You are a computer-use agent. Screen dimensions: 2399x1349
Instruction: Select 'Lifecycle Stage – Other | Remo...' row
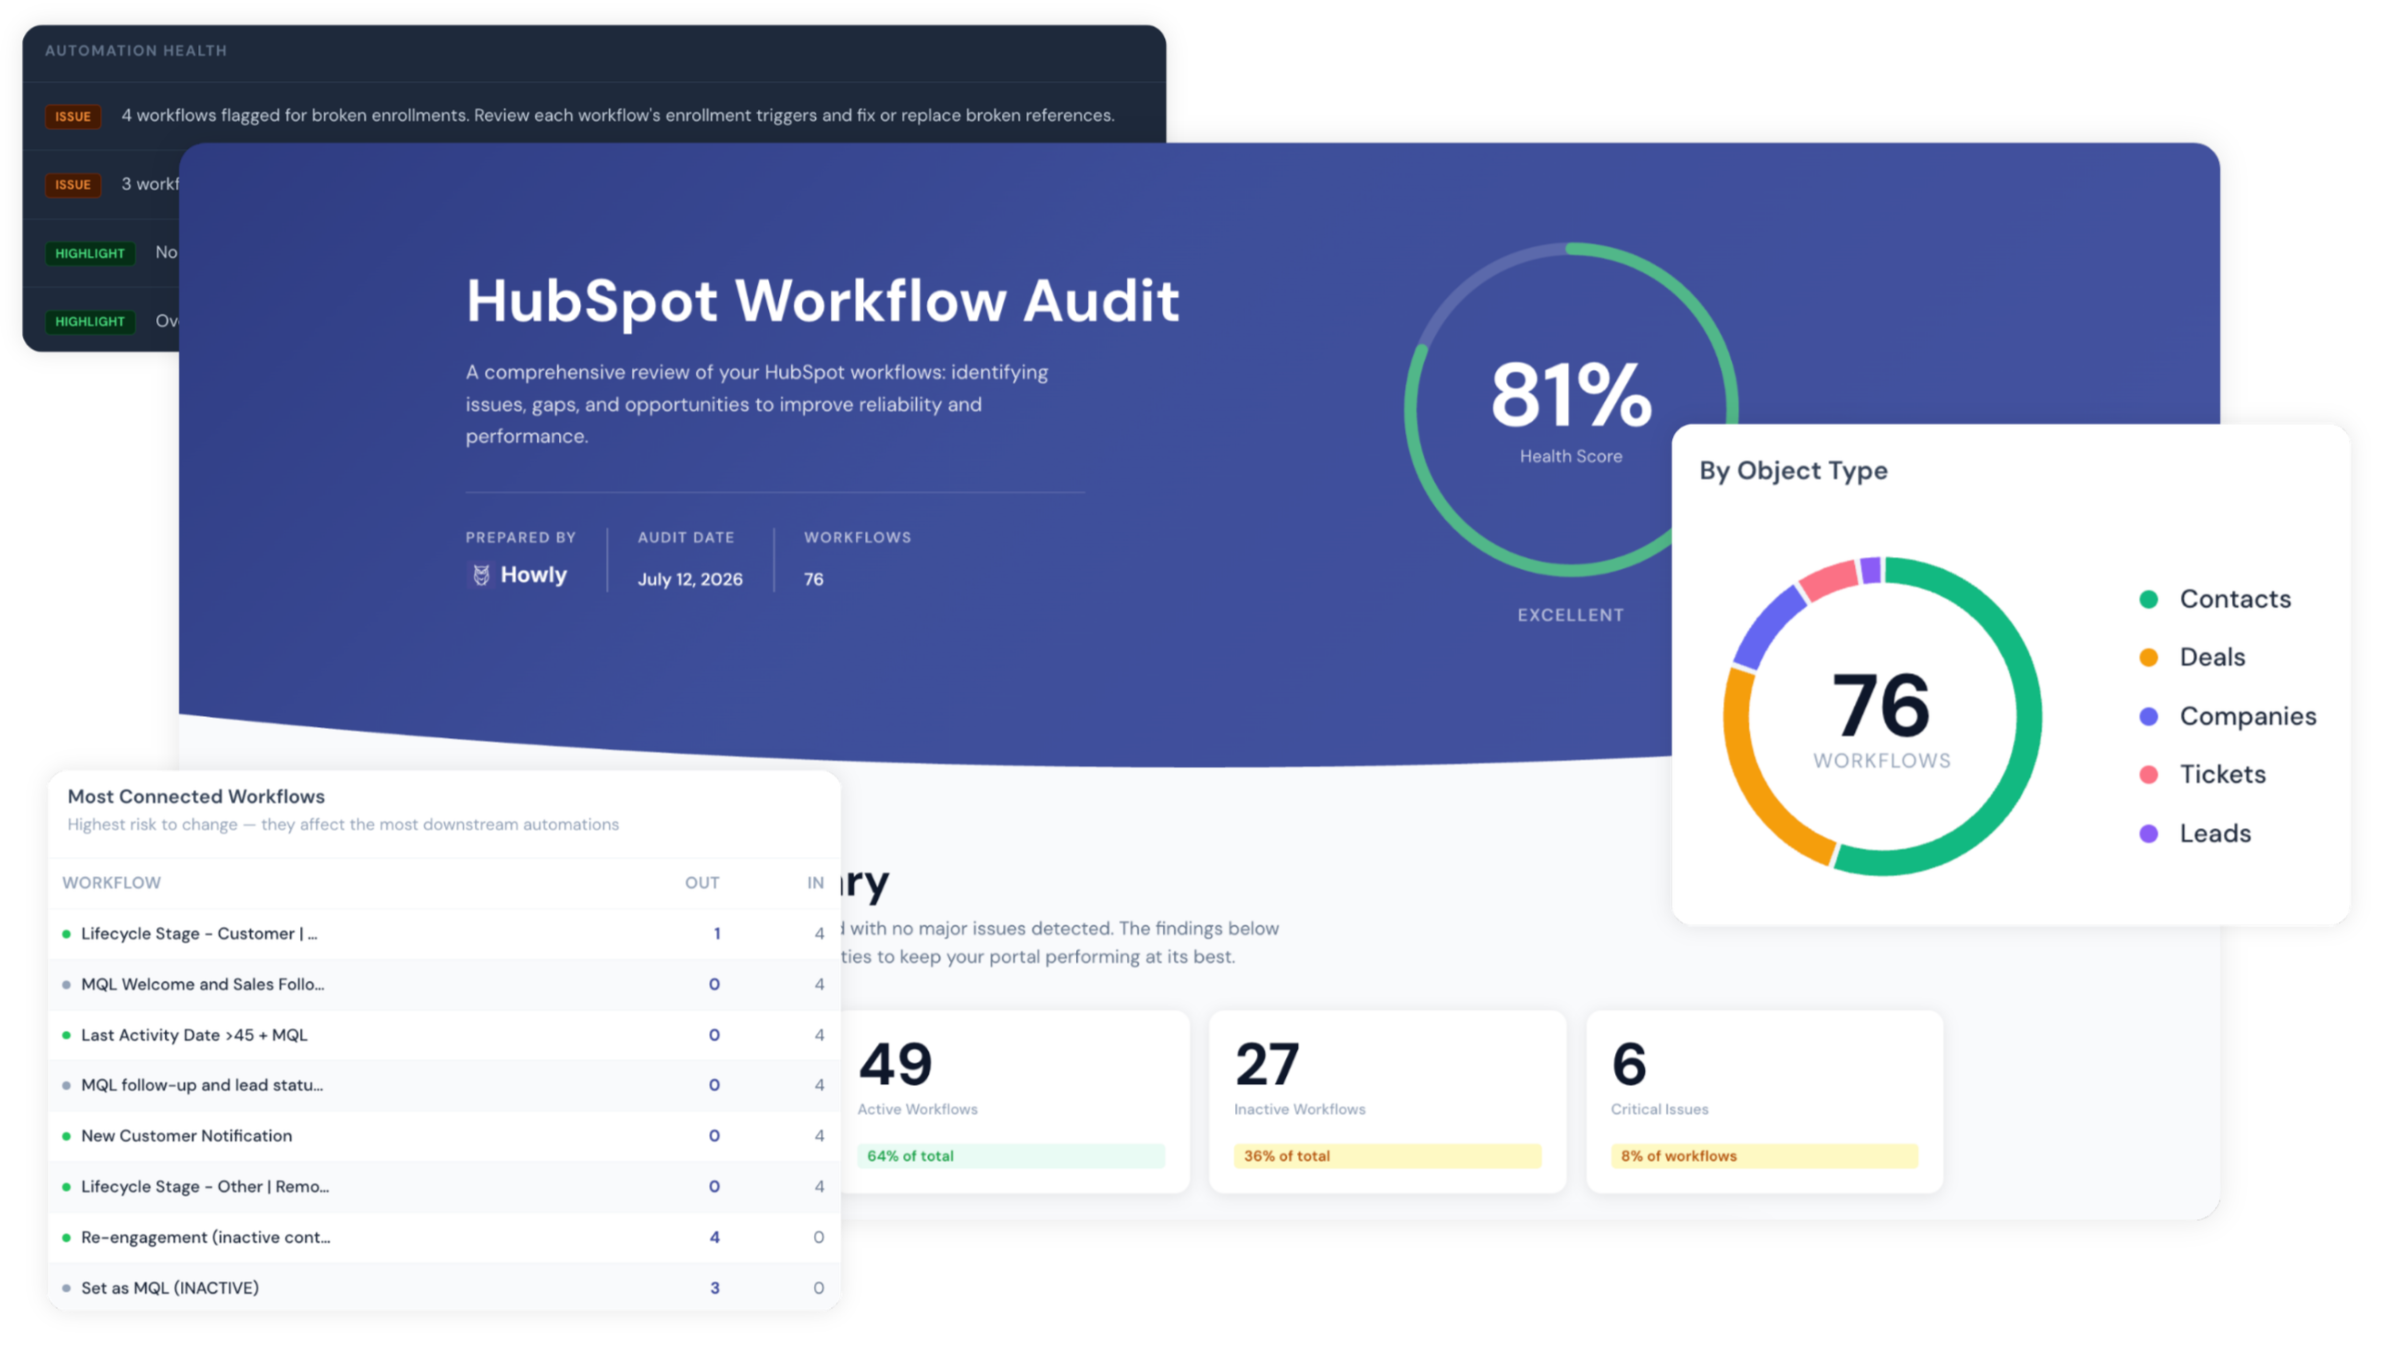tap(444, 1187)
